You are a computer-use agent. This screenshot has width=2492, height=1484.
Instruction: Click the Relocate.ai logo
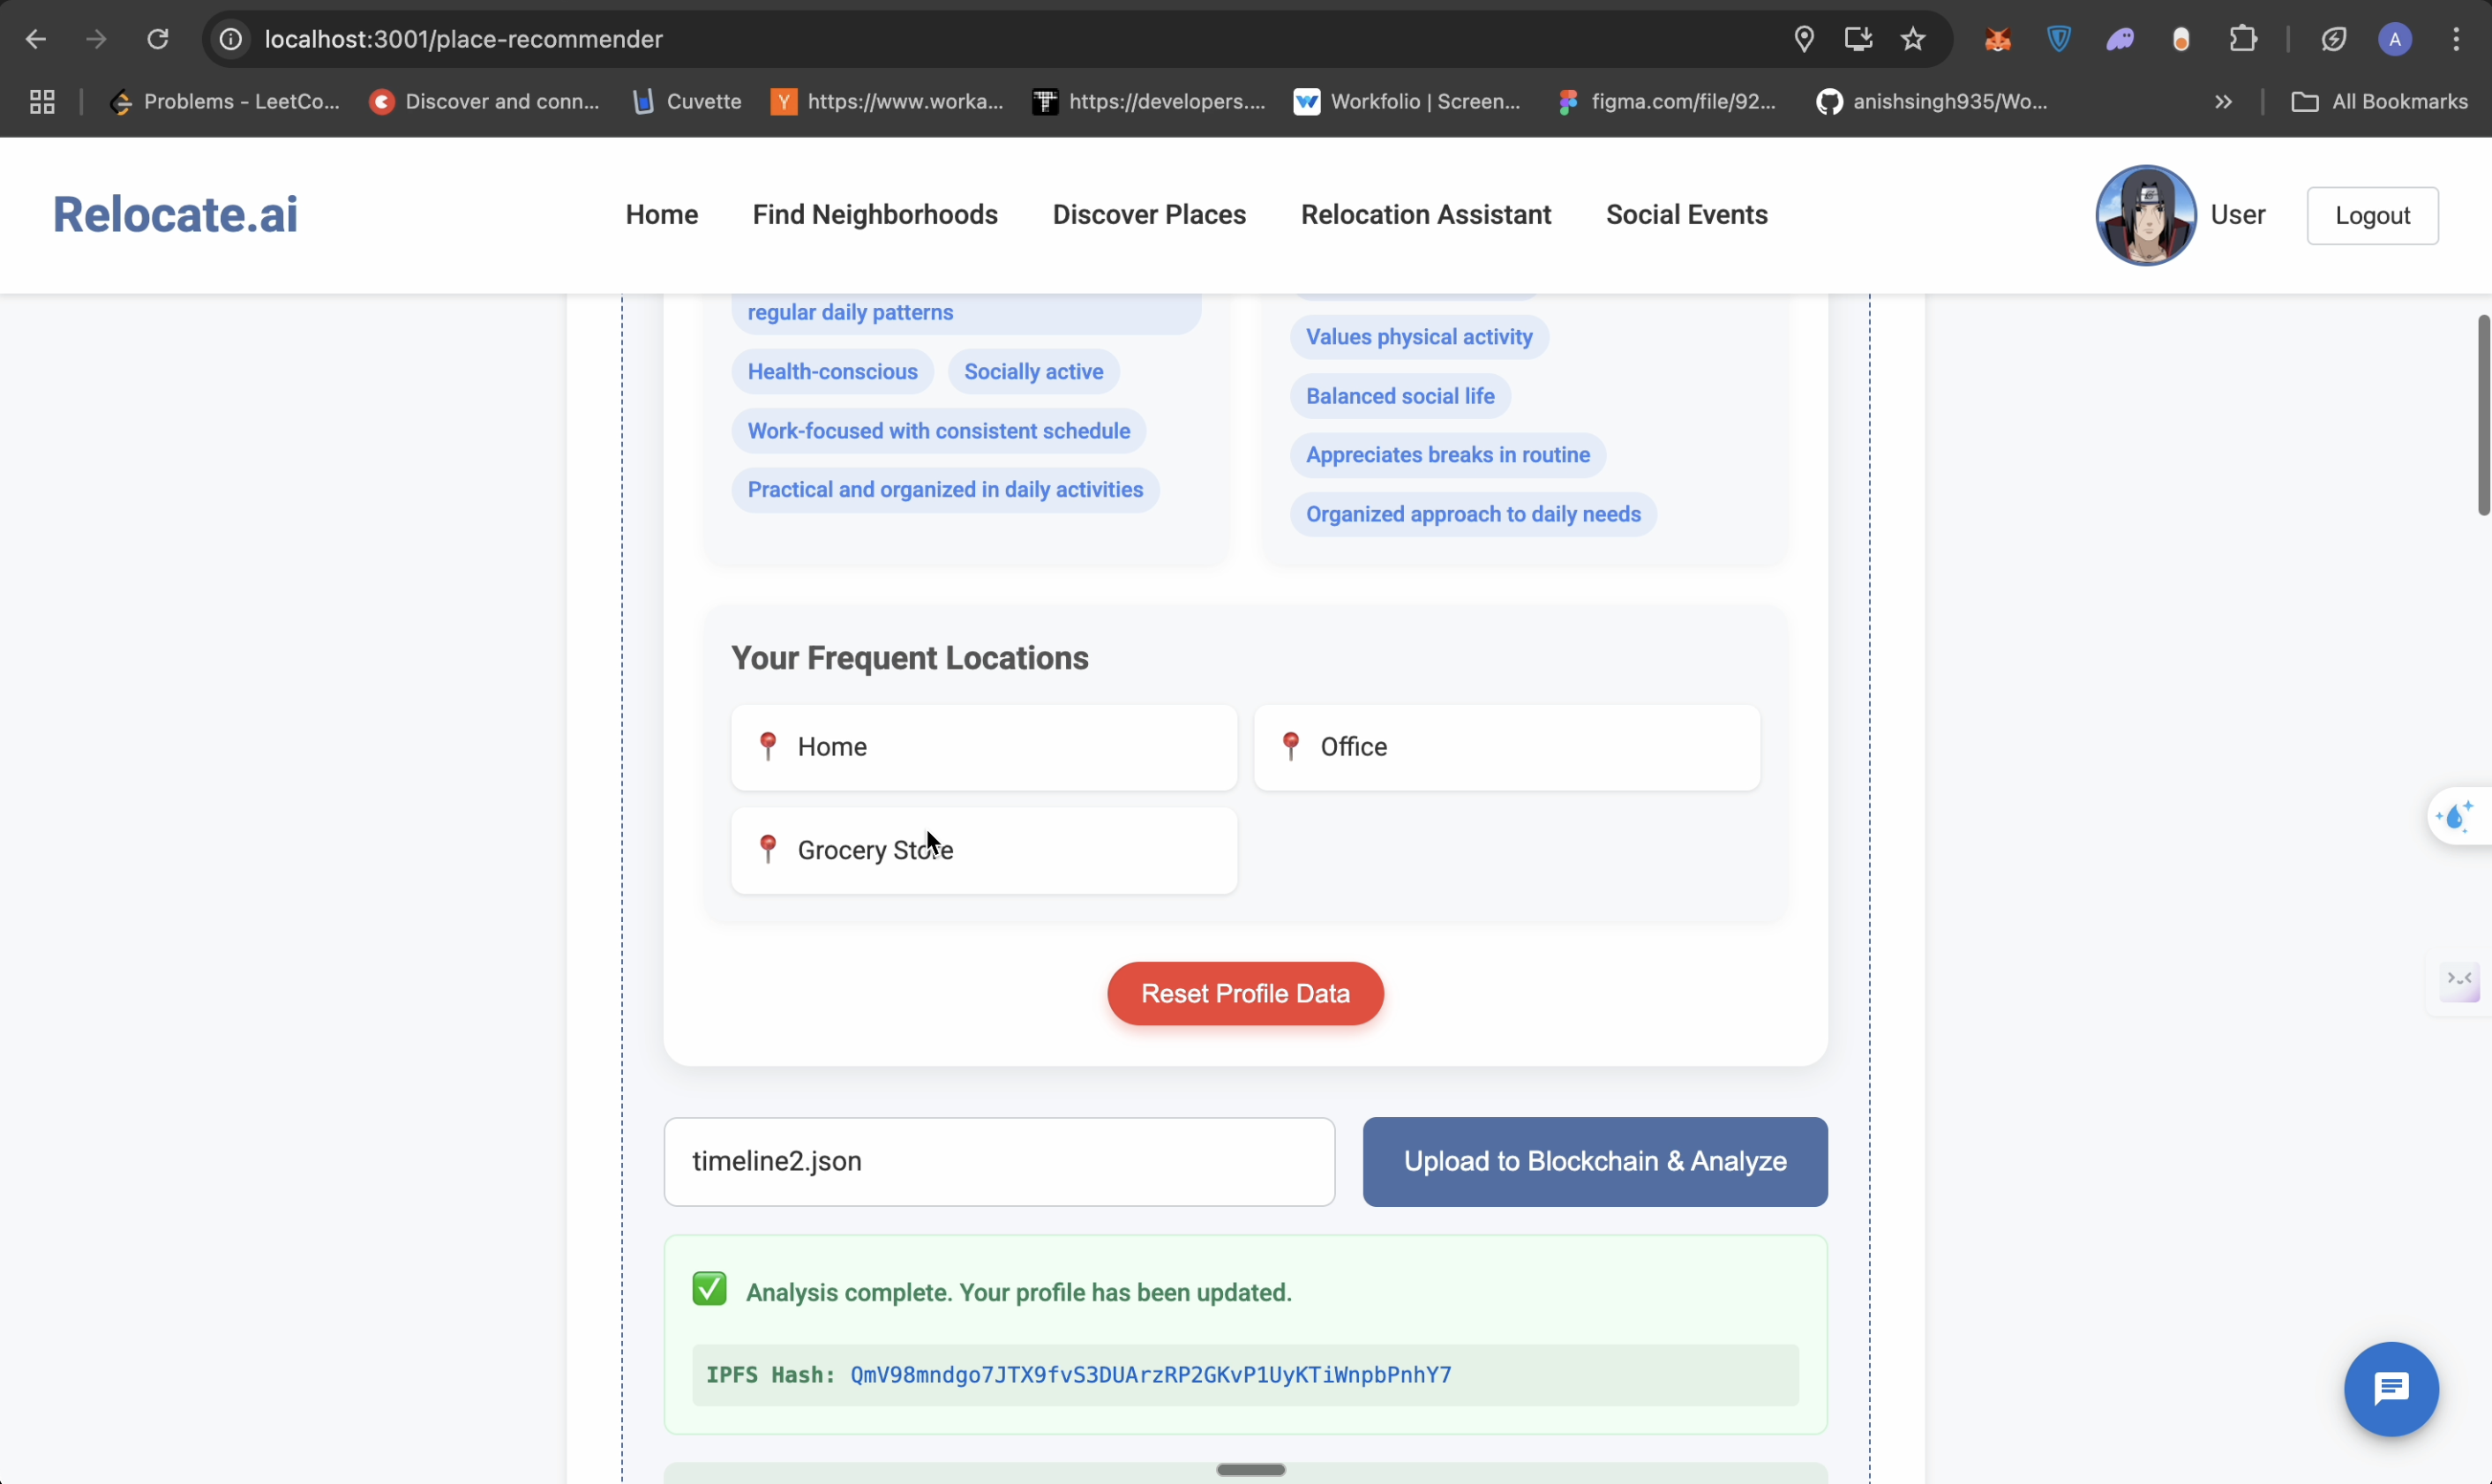point(175,214)
